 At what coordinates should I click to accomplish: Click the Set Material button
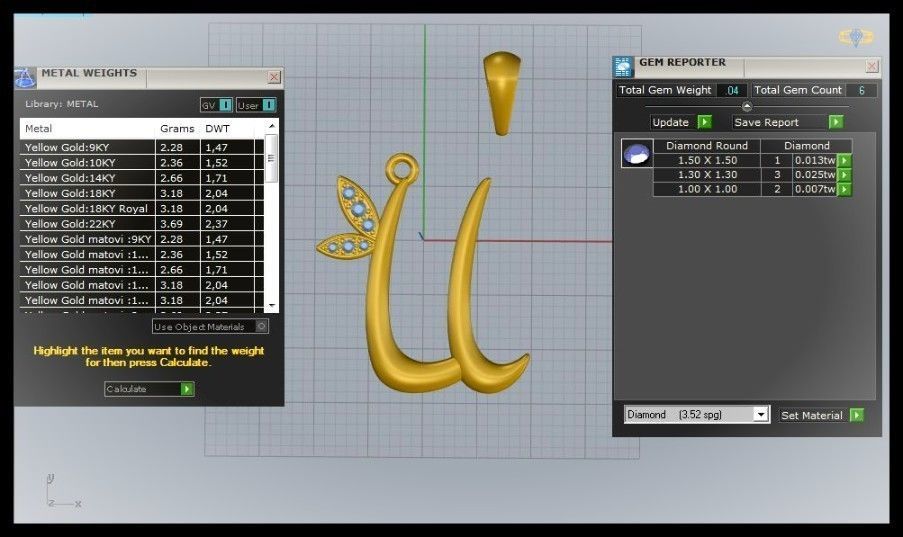coord(822,415)
